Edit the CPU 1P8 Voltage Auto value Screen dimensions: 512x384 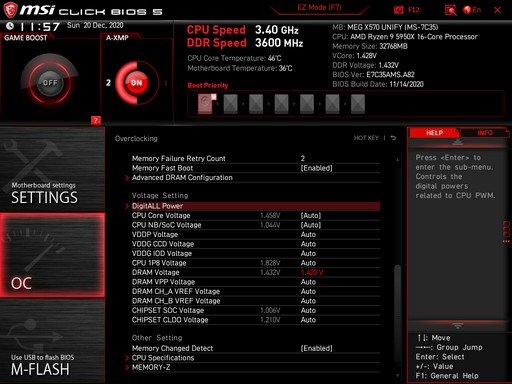tap(308, 263)
